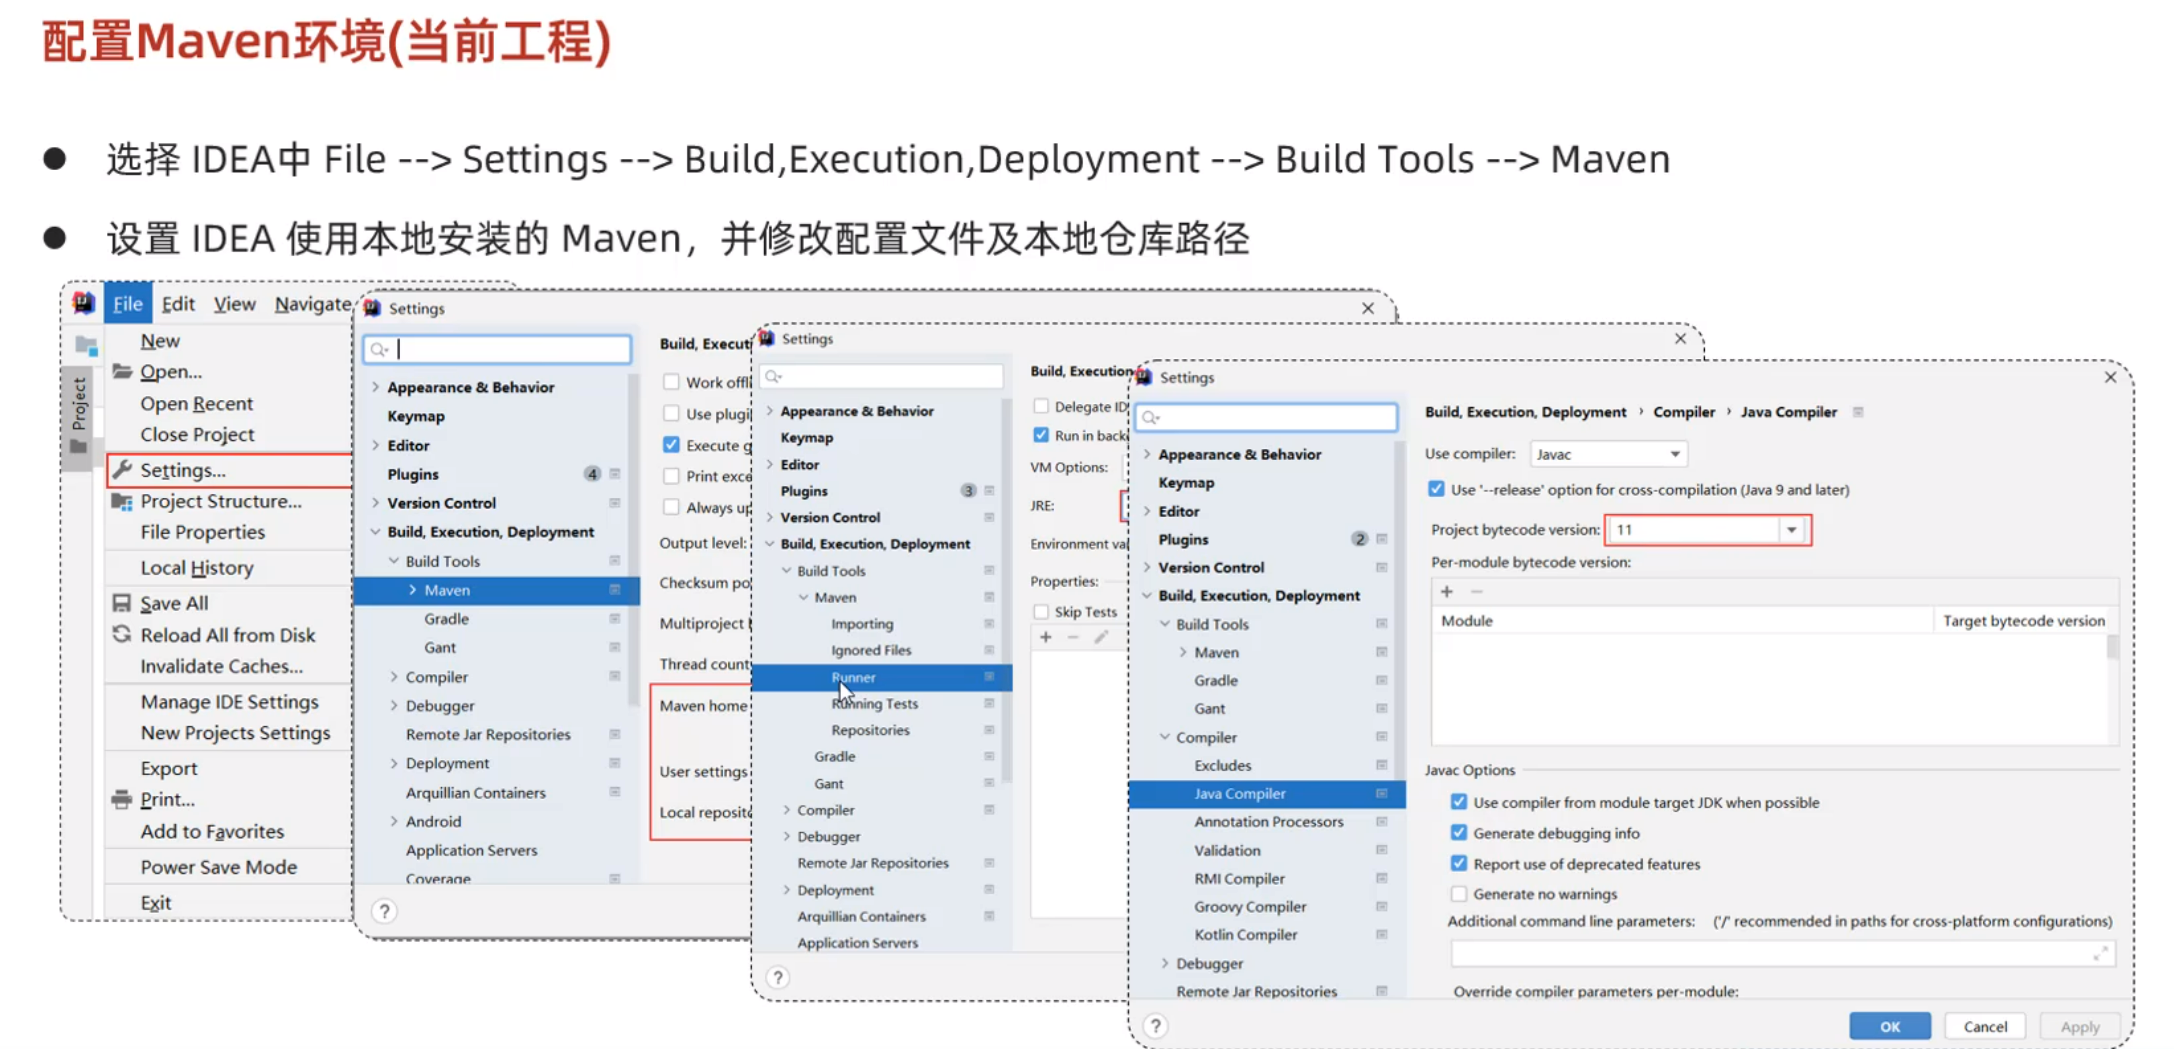Toggle Use '--release' option for cross-compilation
Screen dimensions: 2174x1049
[x=1436, y=489]
